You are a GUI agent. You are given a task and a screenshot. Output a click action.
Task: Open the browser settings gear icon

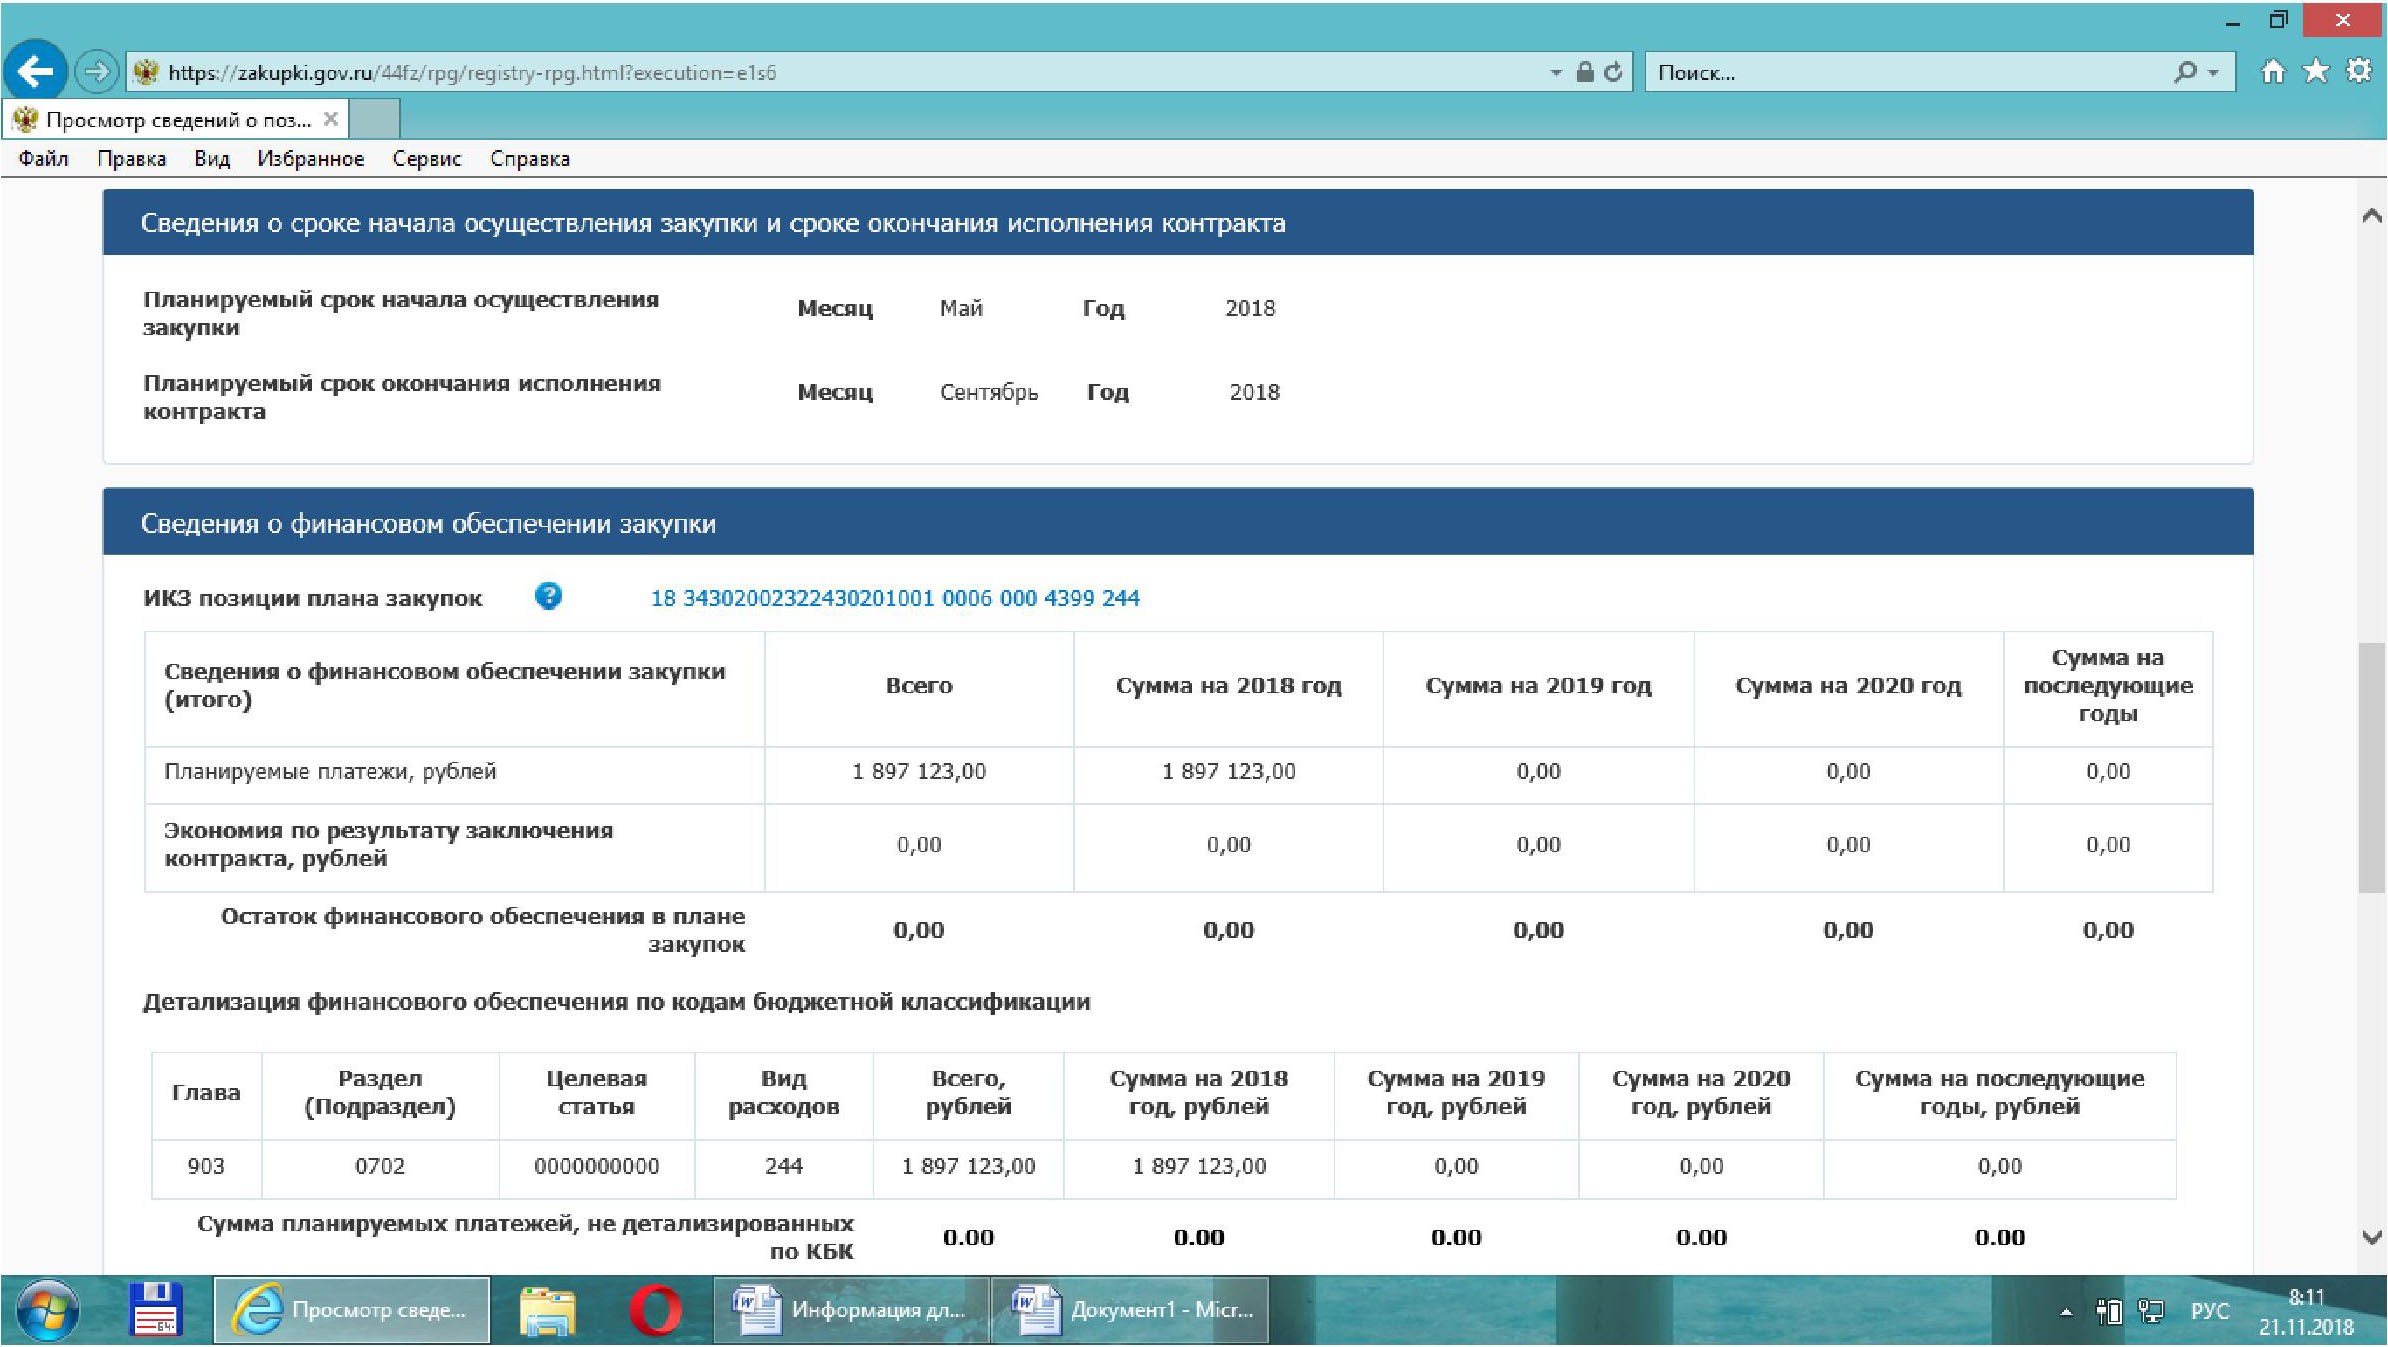point(2359,72)
